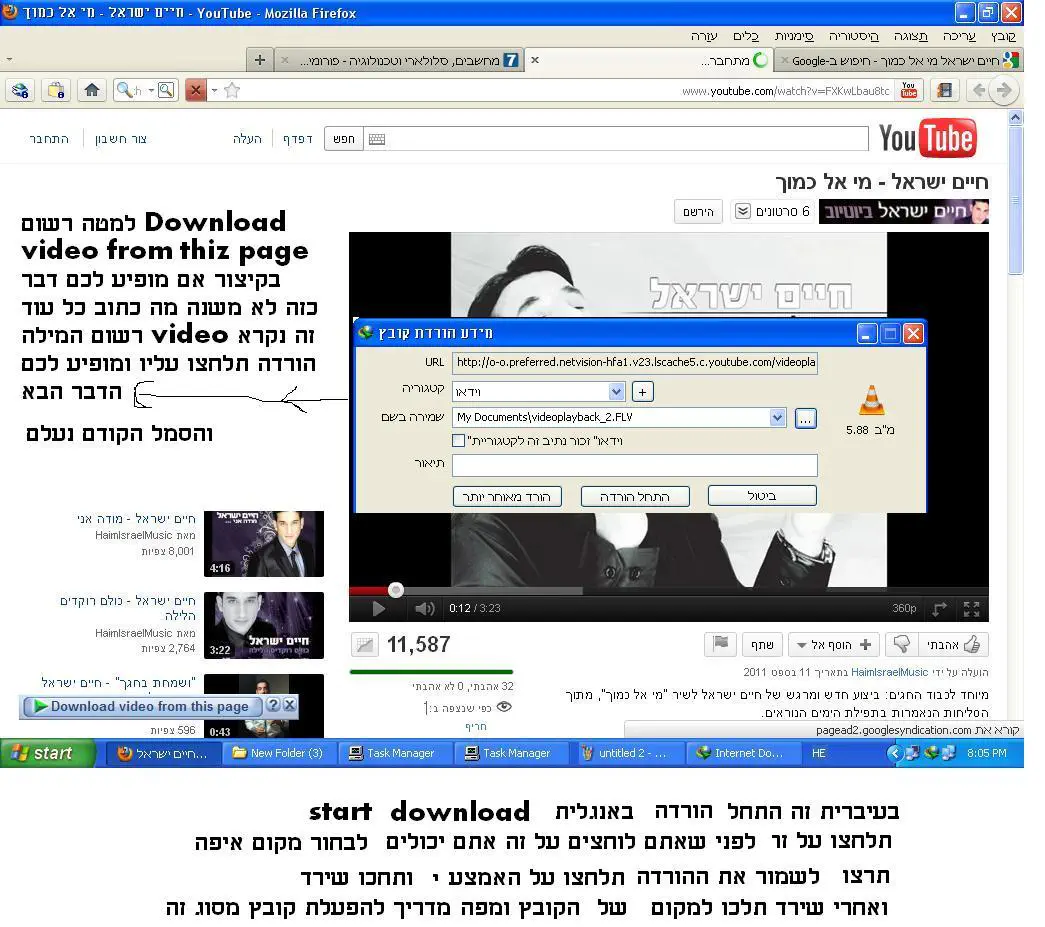Screen dimensions: 1045x927
Task: Click Download video from this page bar
Action: pos(148,706)
